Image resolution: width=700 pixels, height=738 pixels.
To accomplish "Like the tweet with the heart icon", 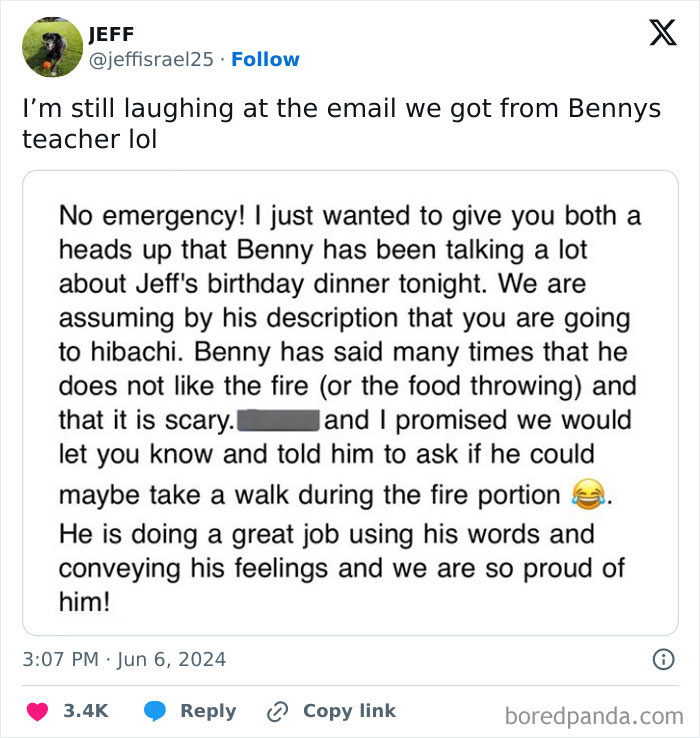I will (38, 711).
